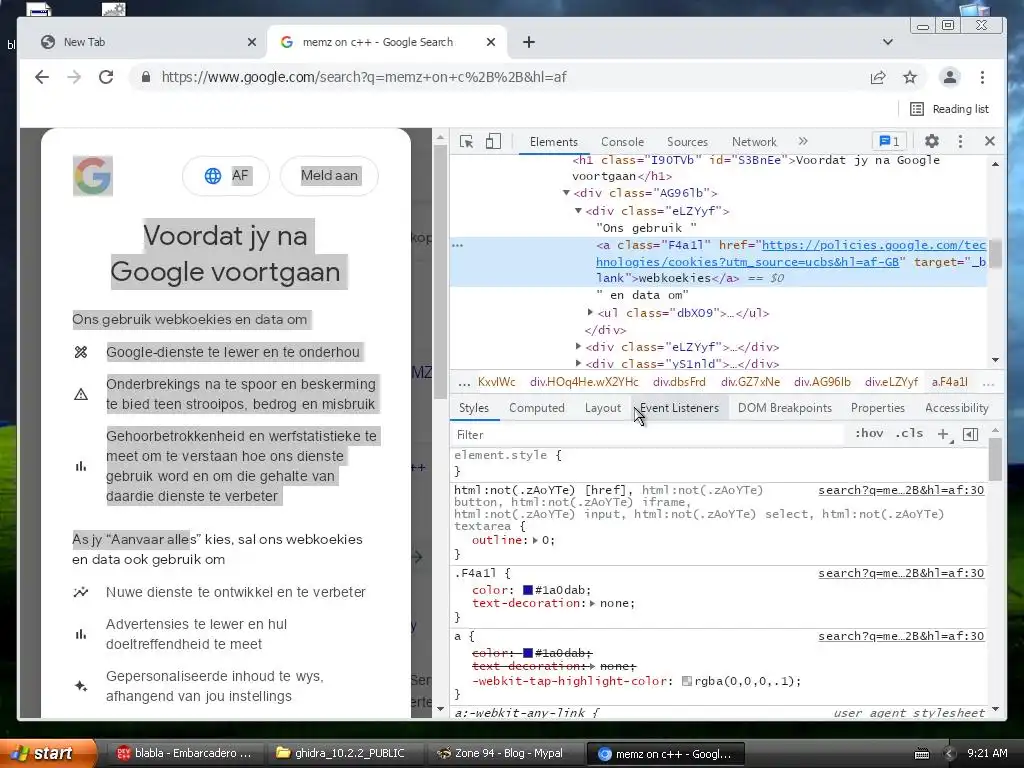Click the AF language selector button

(x=226, y=176)
